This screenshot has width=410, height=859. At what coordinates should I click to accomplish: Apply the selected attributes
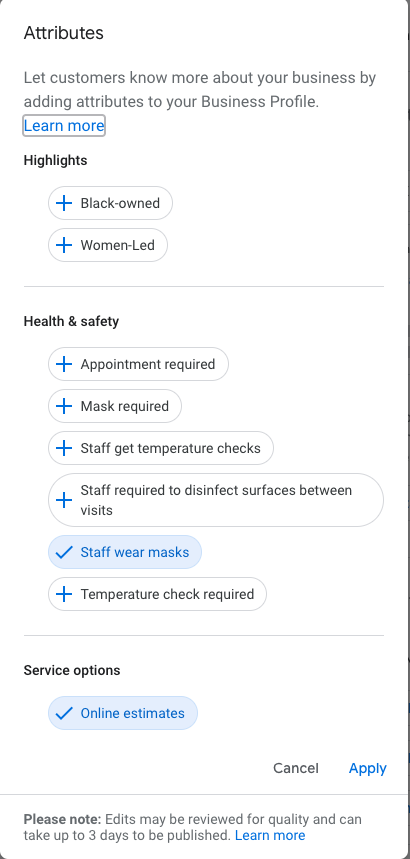pyautogui.click(x=368, y=769)
